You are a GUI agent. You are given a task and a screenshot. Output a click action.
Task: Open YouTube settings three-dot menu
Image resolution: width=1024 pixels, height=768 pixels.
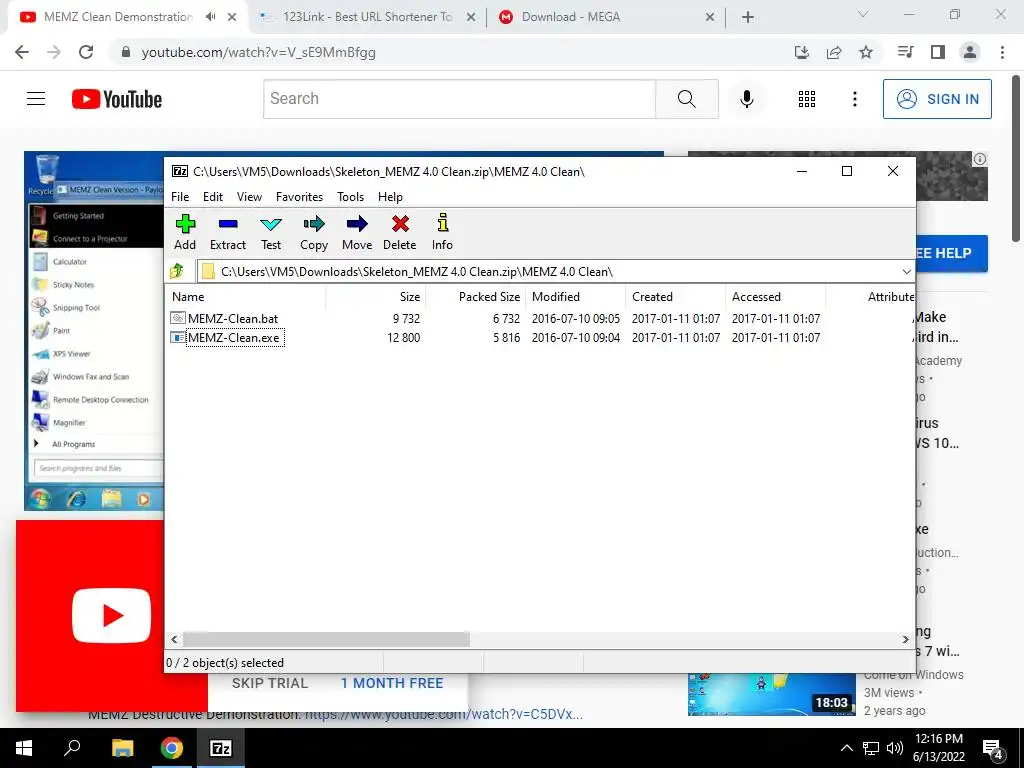[x=854, y=99]
